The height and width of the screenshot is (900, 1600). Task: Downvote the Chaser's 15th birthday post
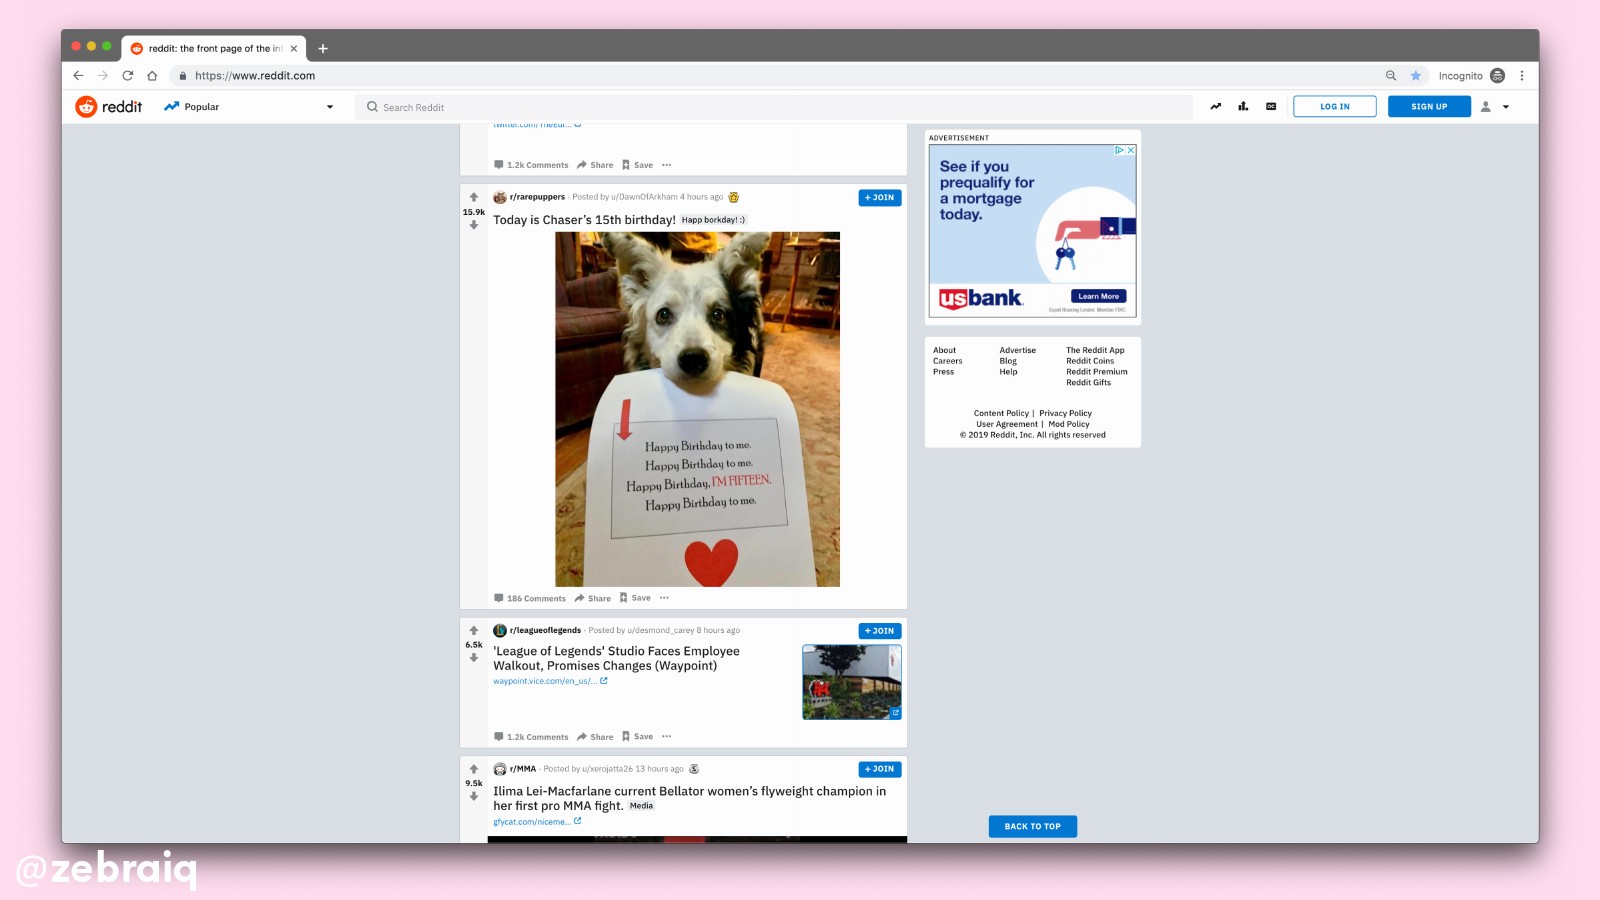click(x=474, y=225)
